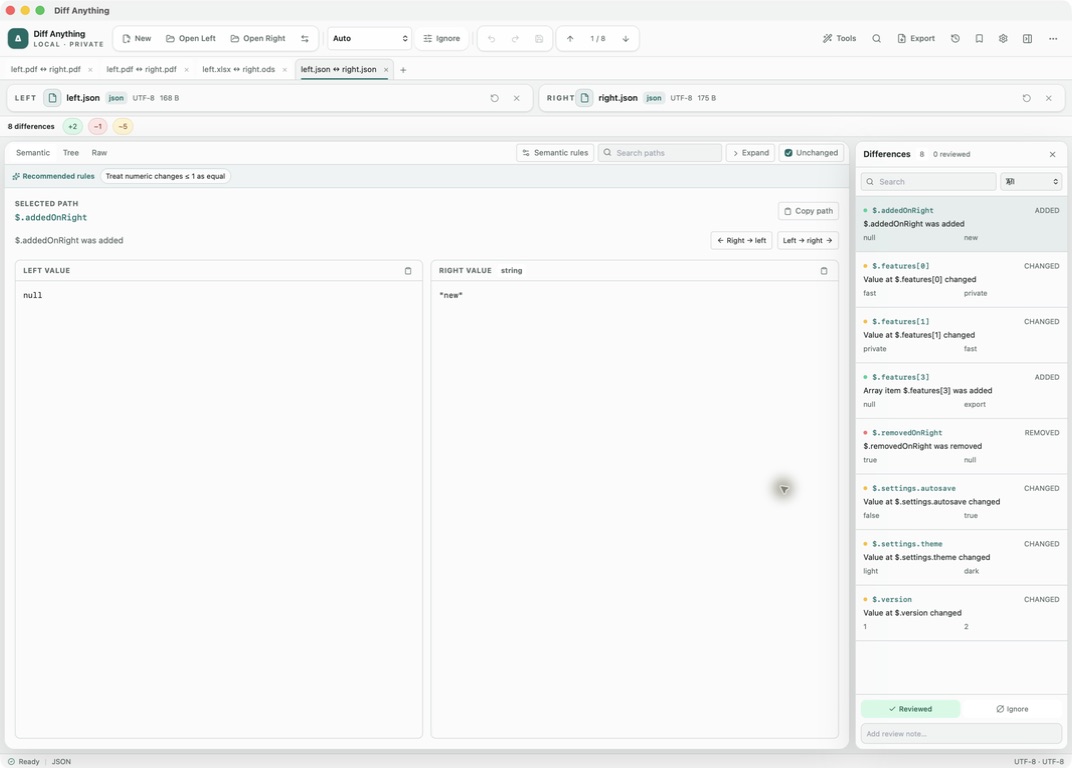This screenshot has width=1072, height=768.
Task: Click the New button
Action: [x=137, y=38]
